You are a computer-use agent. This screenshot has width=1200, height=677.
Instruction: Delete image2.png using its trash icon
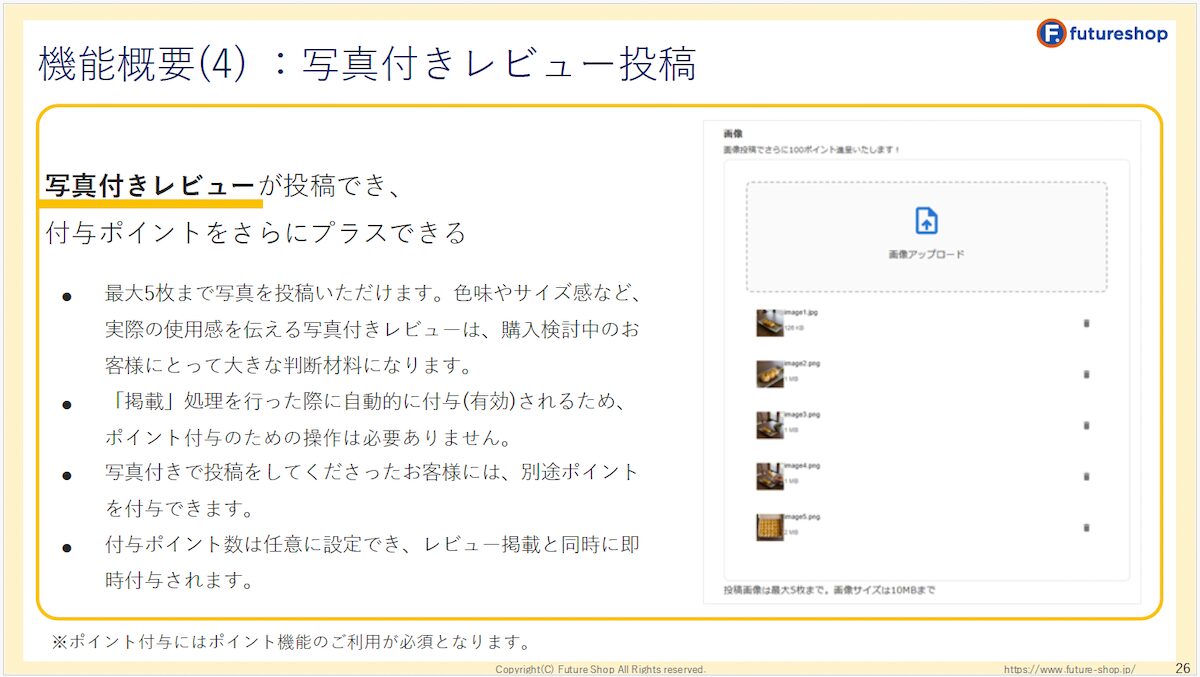(1084, 374)
